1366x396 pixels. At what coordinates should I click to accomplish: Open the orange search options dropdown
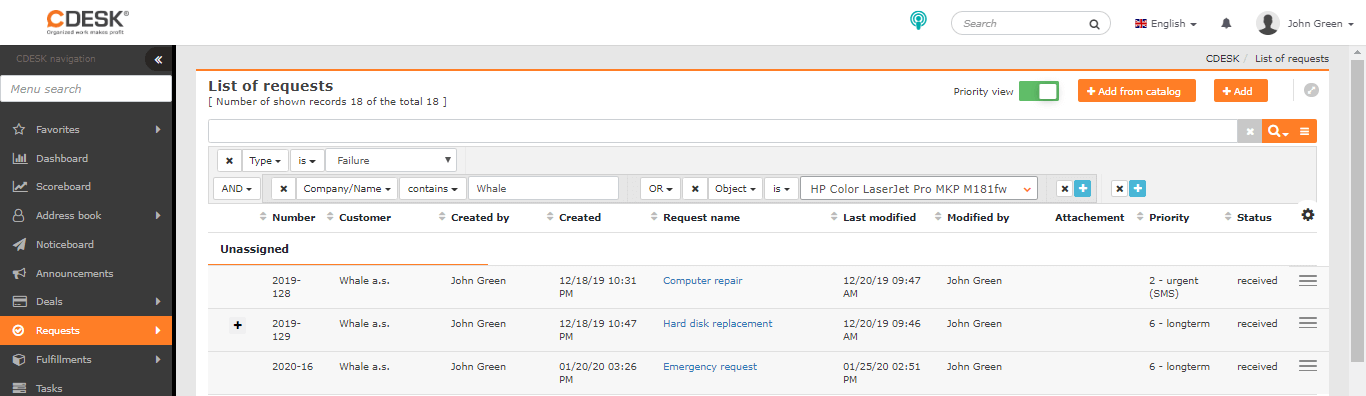(x=1276, y=131)
